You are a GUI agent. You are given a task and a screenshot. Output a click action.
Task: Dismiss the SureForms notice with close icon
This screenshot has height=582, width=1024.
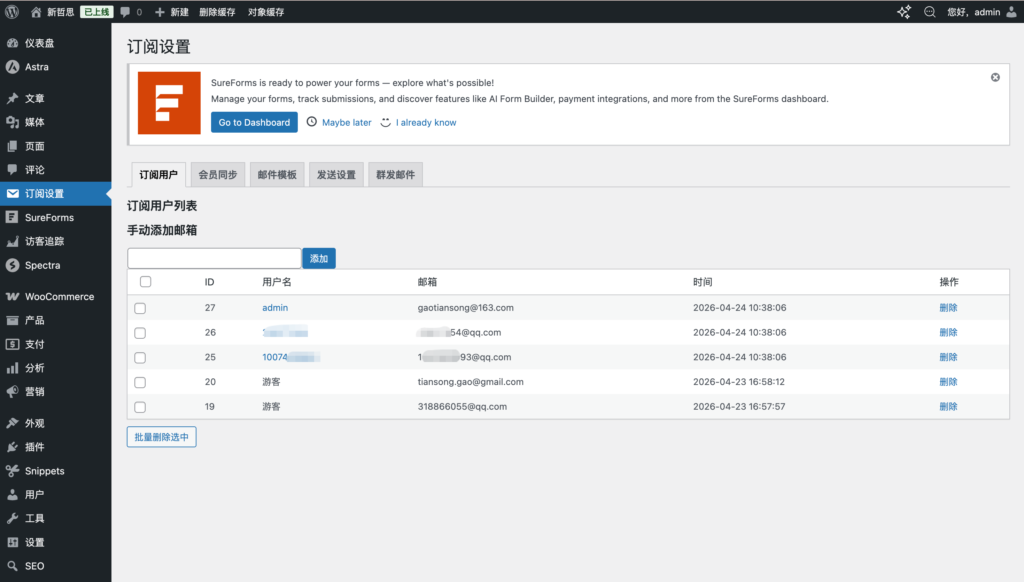pyautogui.click(x=995, y=77)
